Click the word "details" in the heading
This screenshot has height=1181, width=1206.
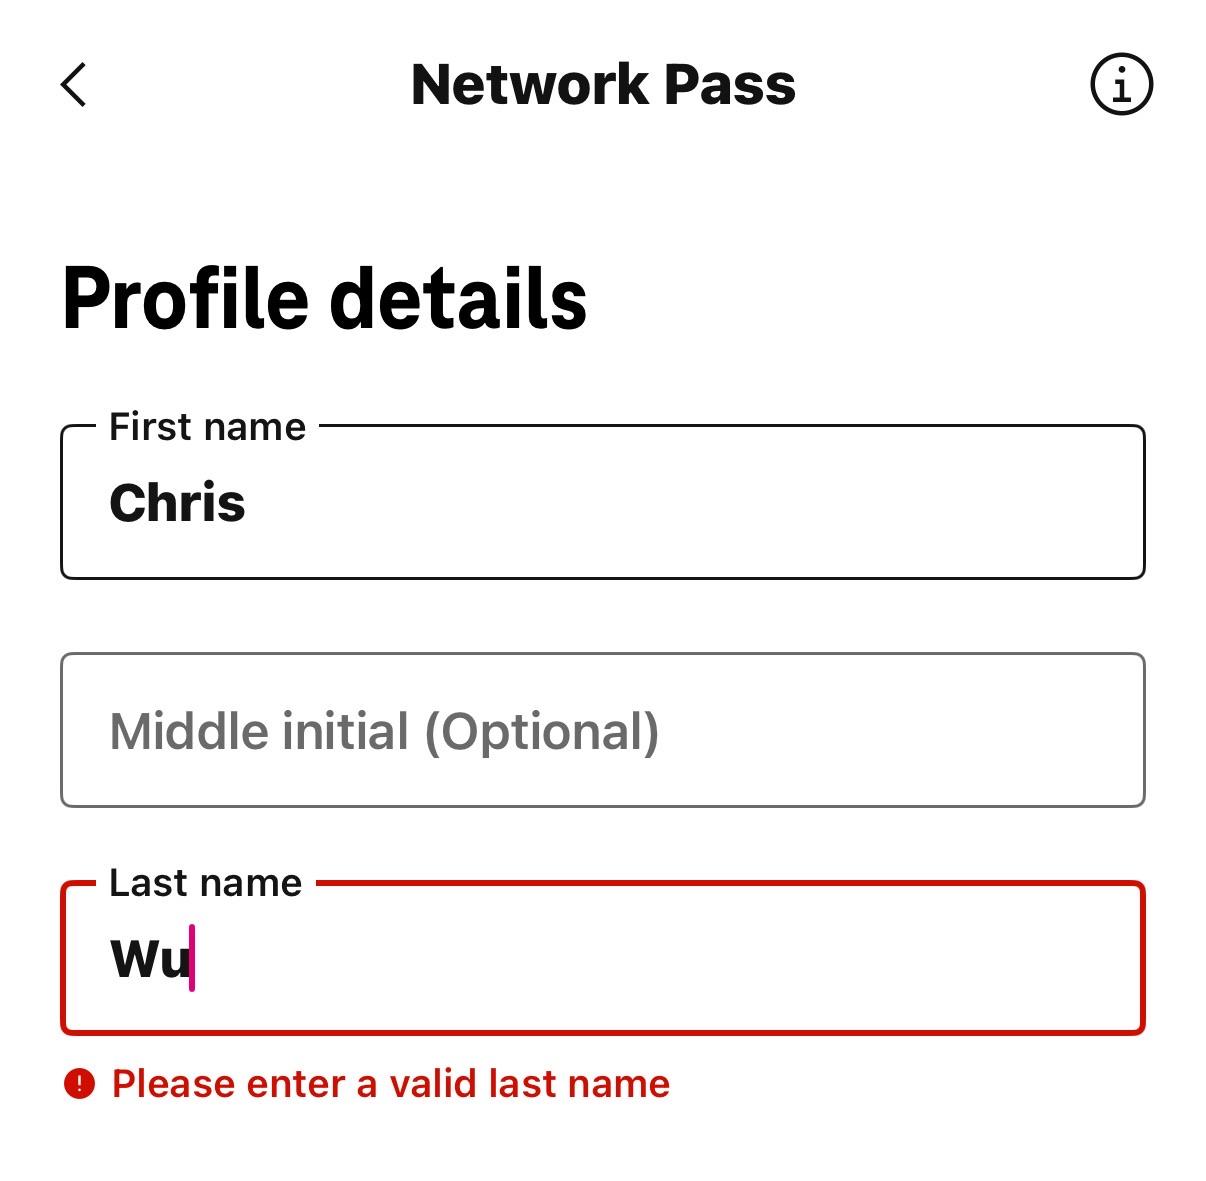tap(458, 299)
